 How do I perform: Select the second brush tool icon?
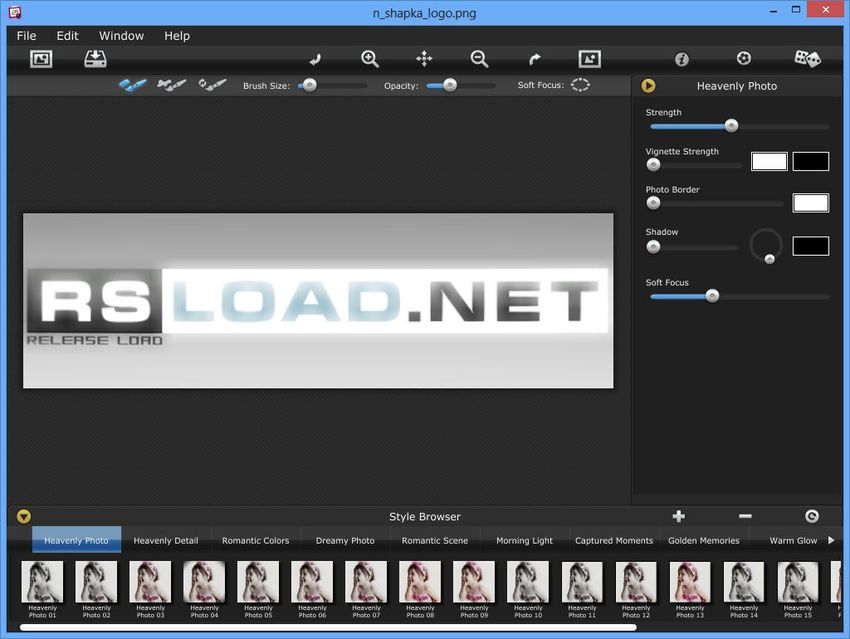pyautogui.click(x=171, y=85)
